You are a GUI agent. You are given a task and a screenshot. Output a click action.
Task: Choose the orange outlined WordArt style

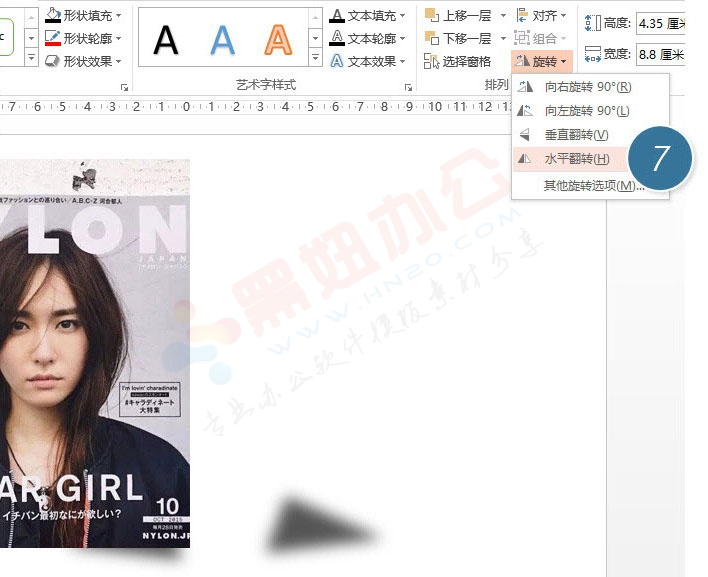tap(279, 39)
